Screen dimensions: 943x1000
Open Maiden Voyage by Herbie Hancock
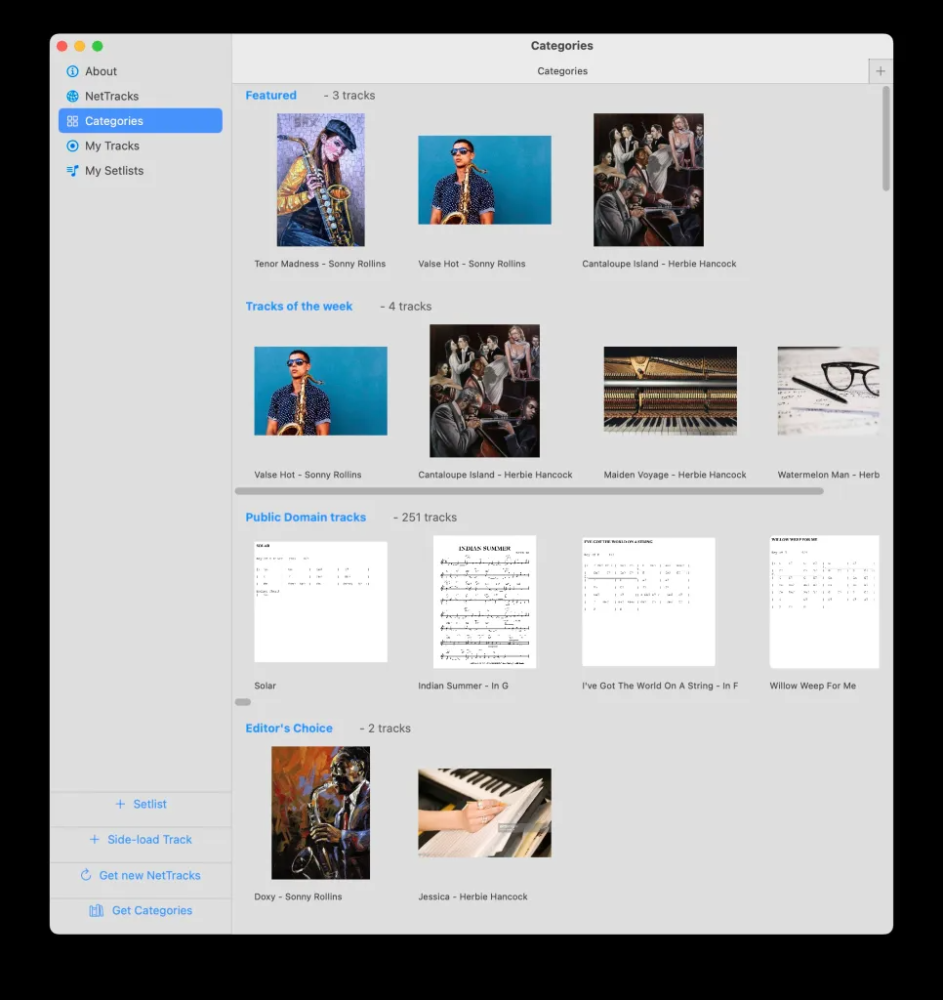click(x=669, y=390)
